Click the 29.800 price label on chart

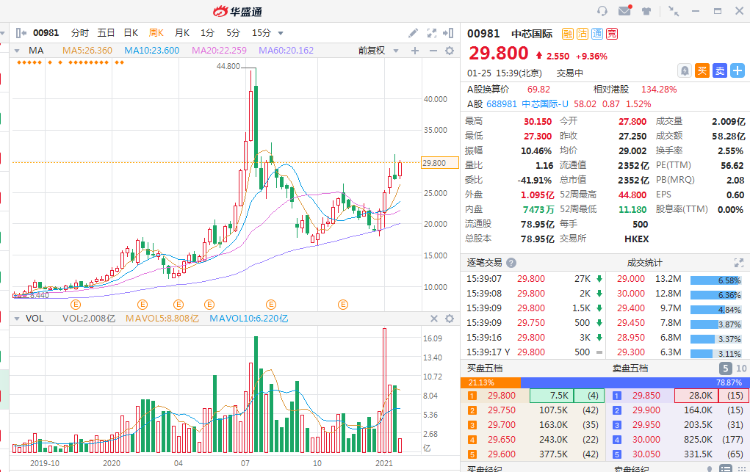439,163
